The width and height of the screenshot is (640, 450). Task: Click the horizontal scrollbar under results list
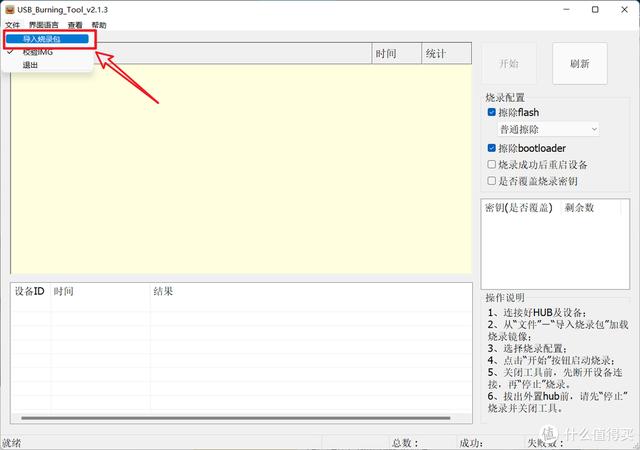[x=236, y=418]
